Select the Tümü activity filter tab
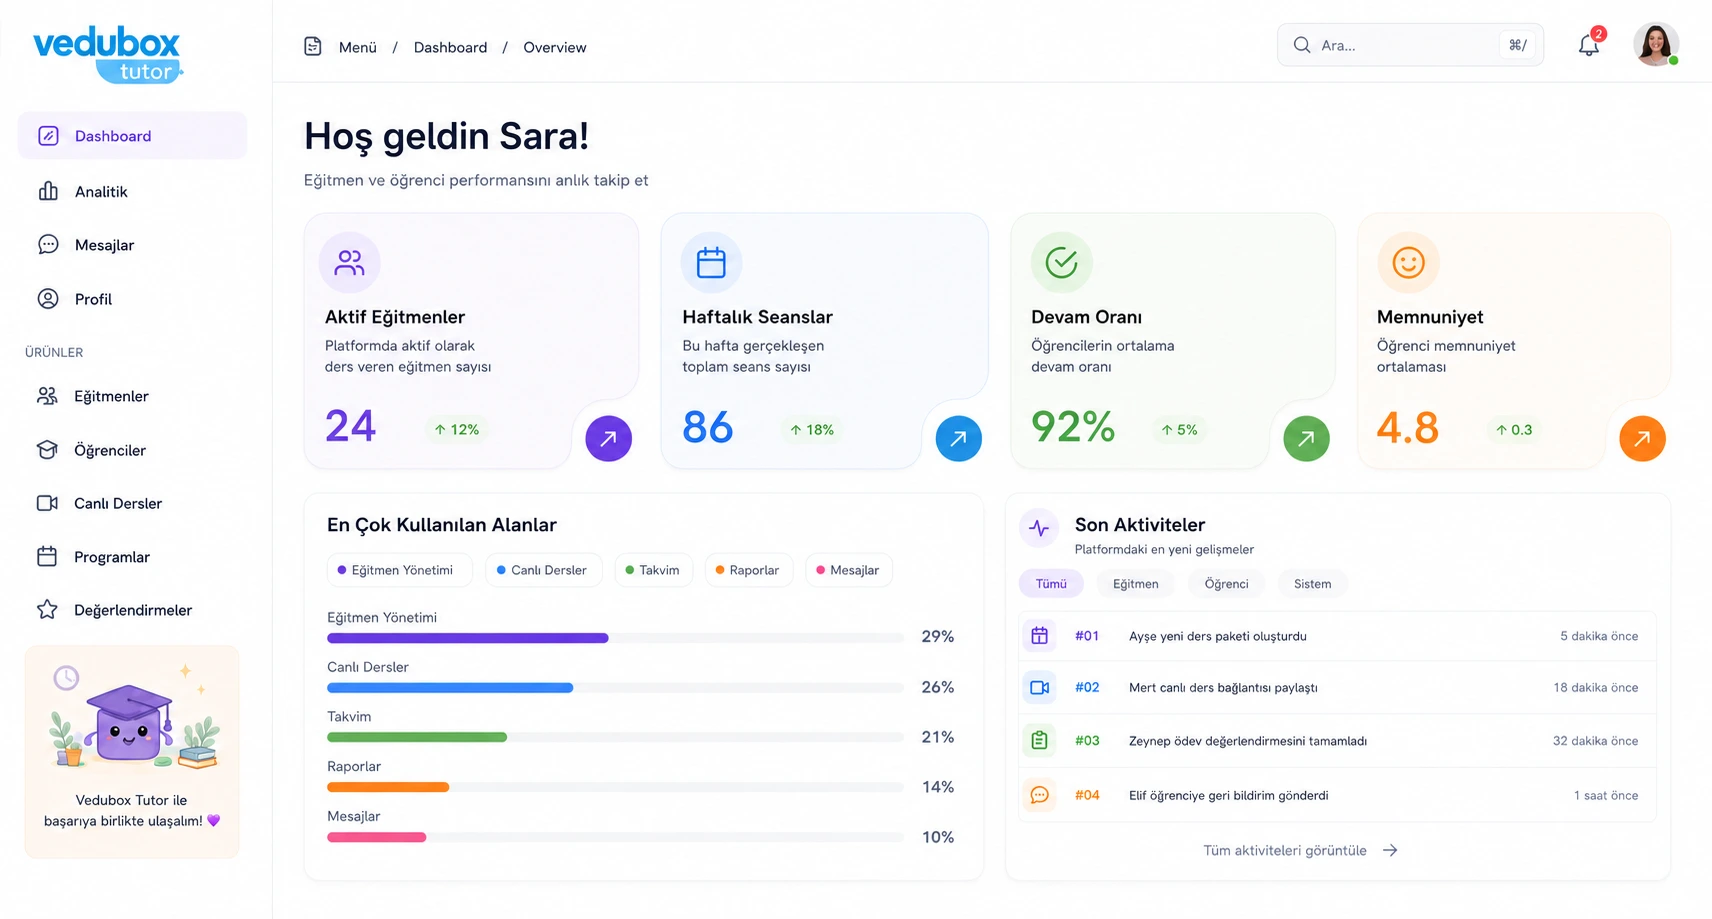 (x=1051, y=584)
